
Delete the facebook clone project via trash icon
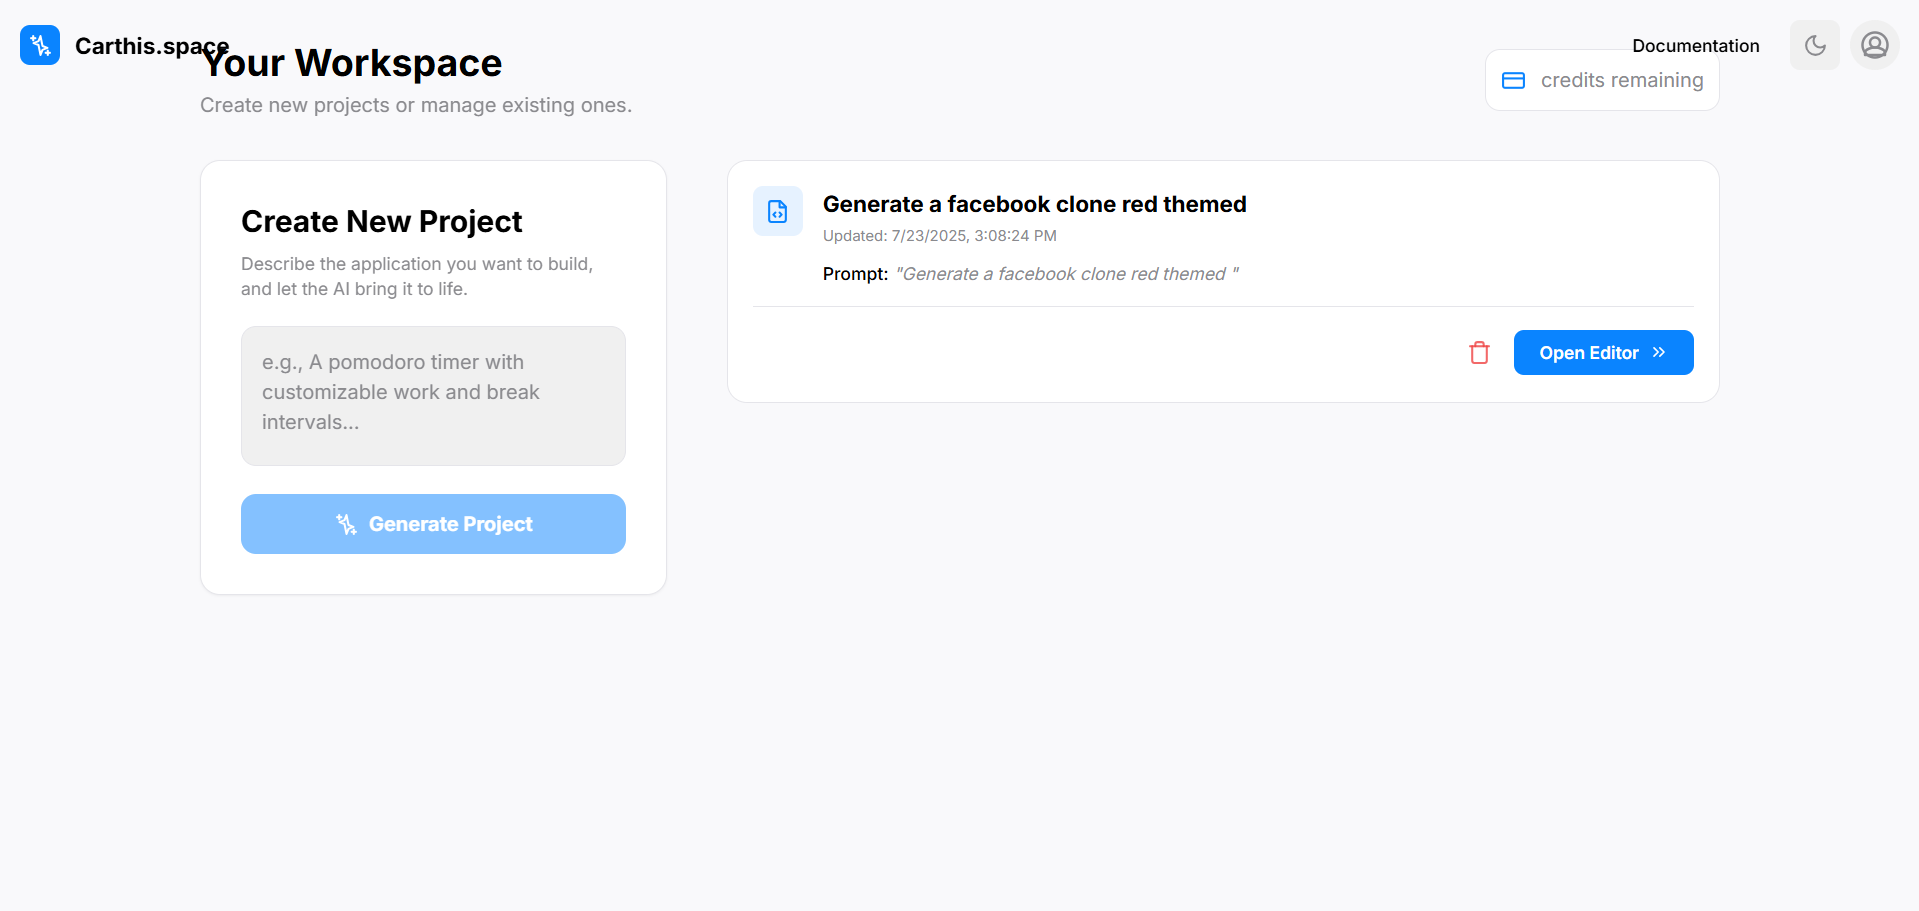point(1480,353)
